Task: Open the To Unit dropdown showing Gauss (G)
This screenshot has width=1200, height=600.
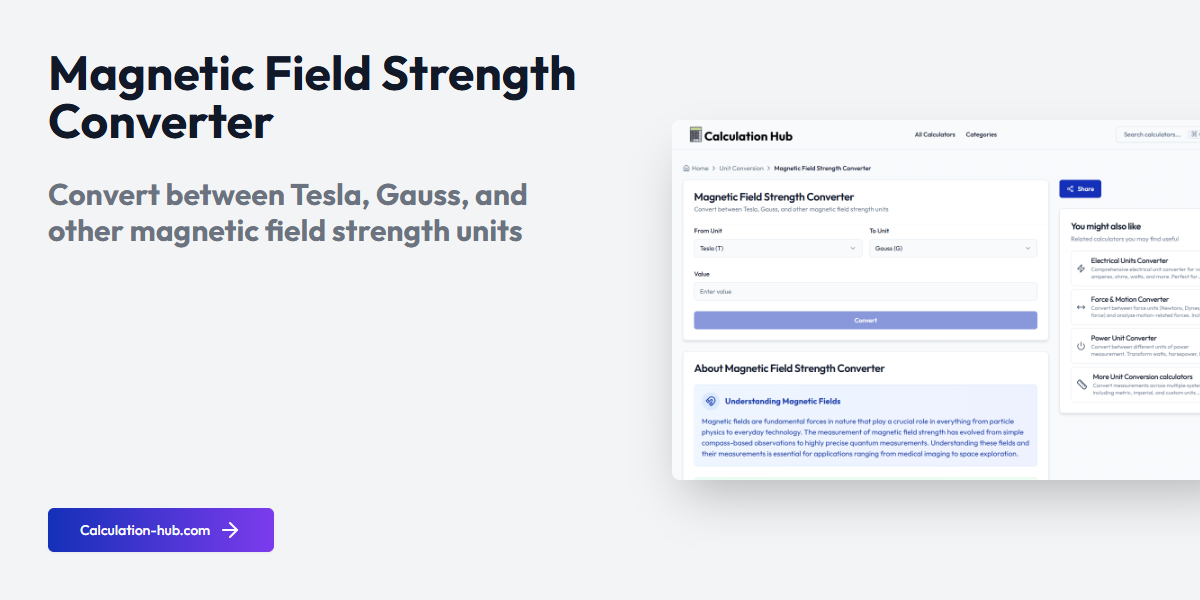Action: click(950, 247)
